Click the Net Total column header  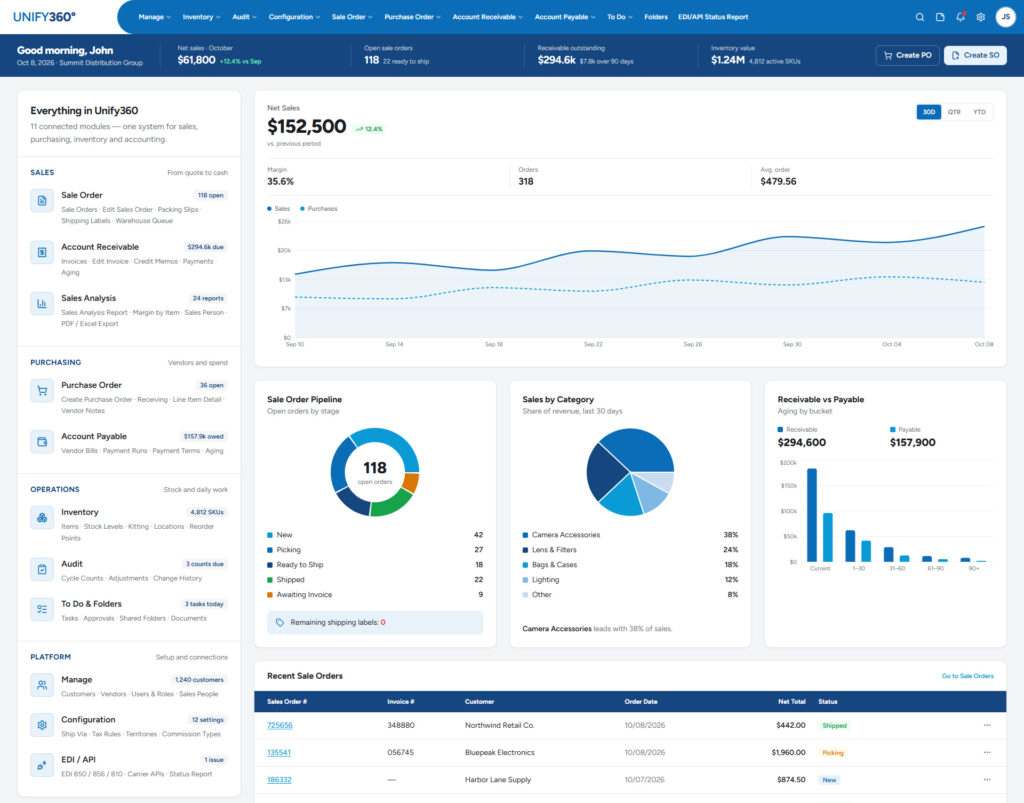click(792, 702)
